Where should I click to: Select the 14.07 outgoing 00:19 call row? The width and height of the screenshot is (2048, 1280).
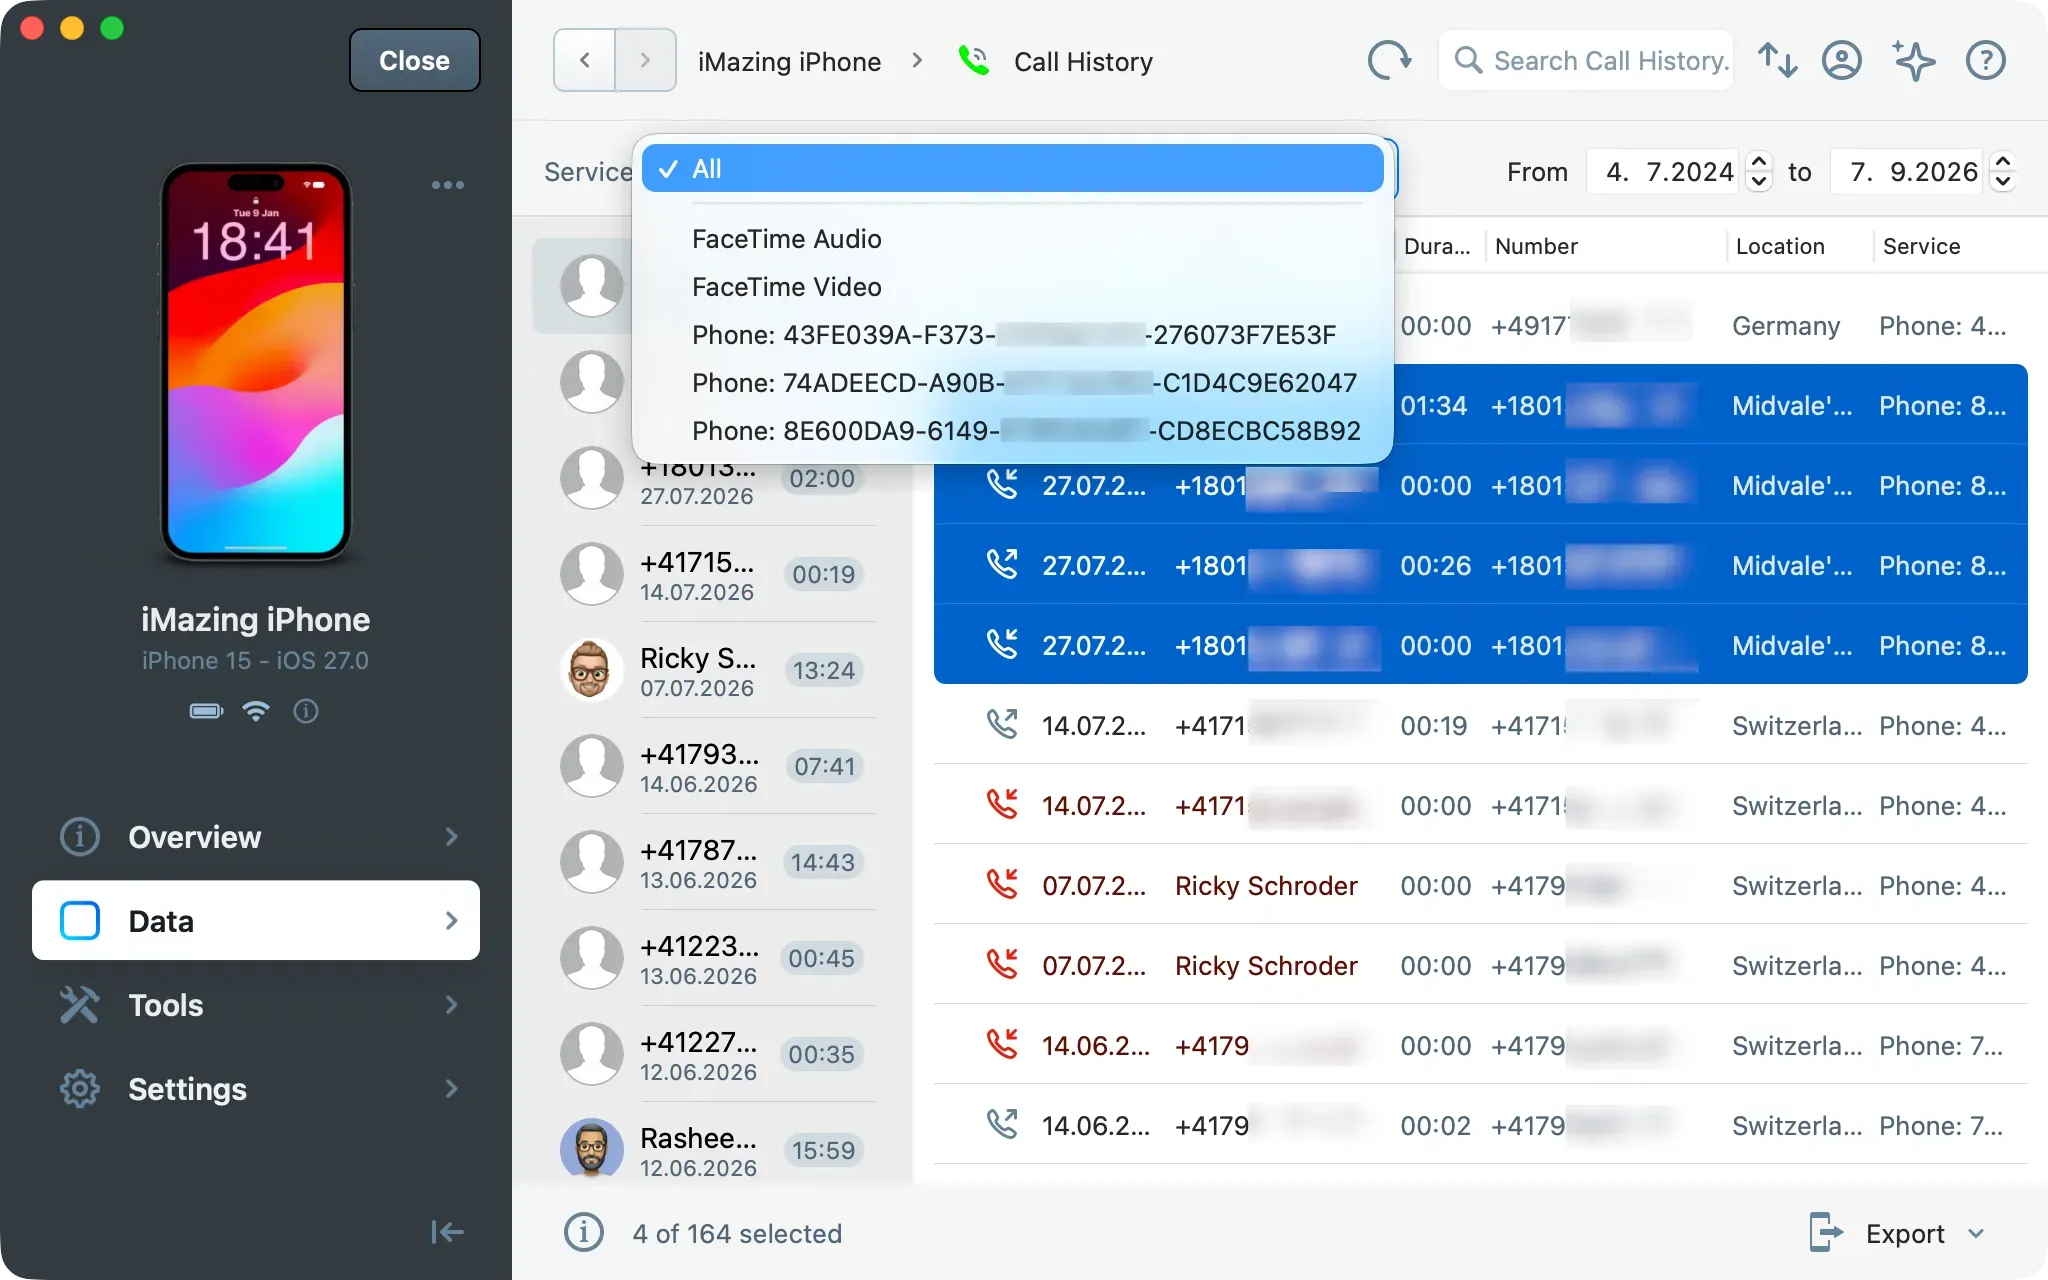(x=1481, y=725)
